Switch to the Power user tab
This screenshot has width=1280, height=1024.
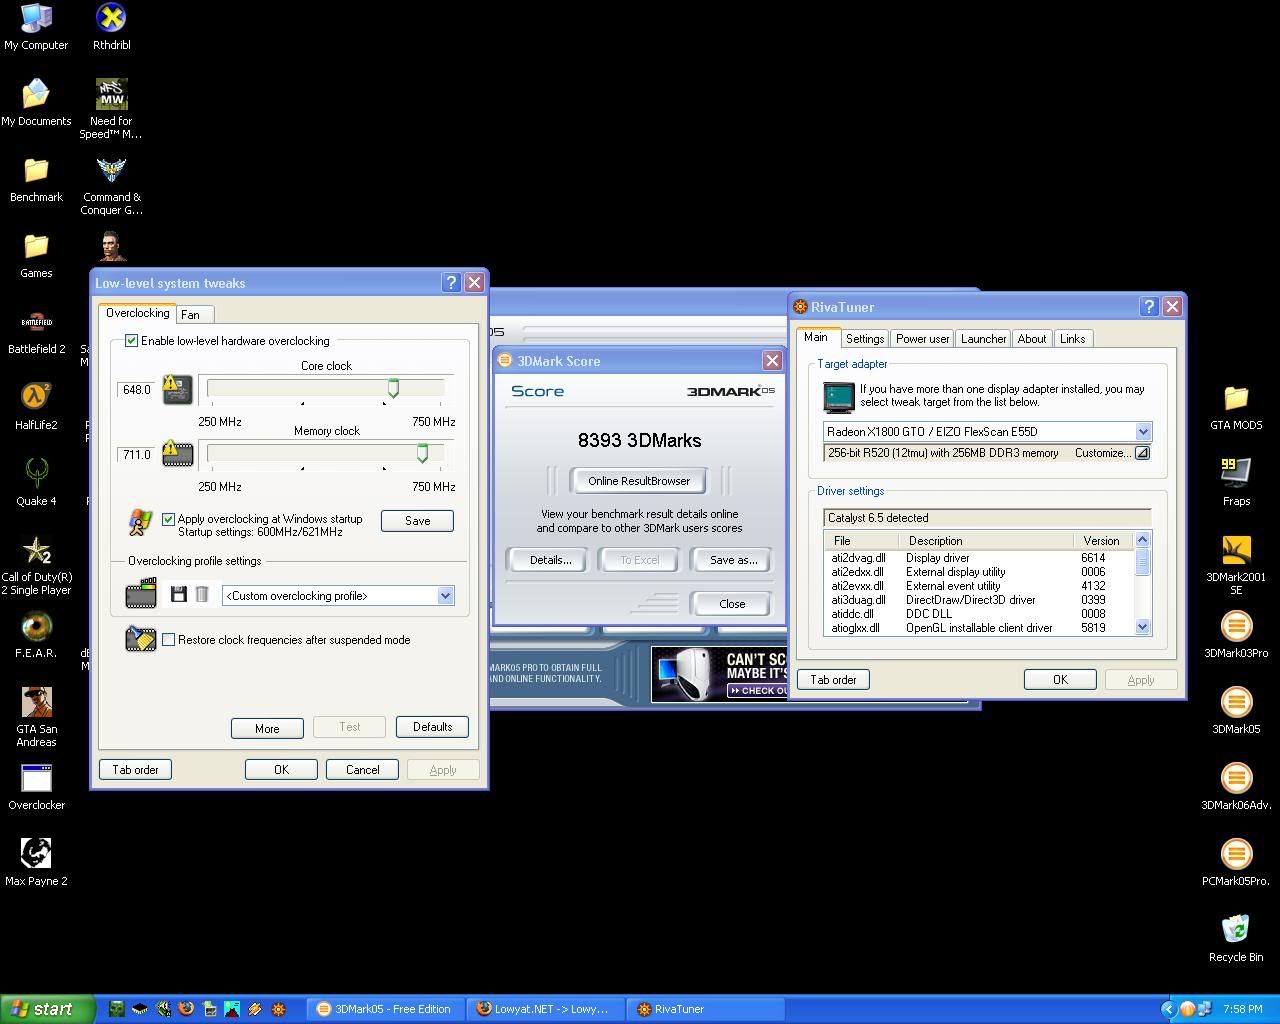(922, 339)
